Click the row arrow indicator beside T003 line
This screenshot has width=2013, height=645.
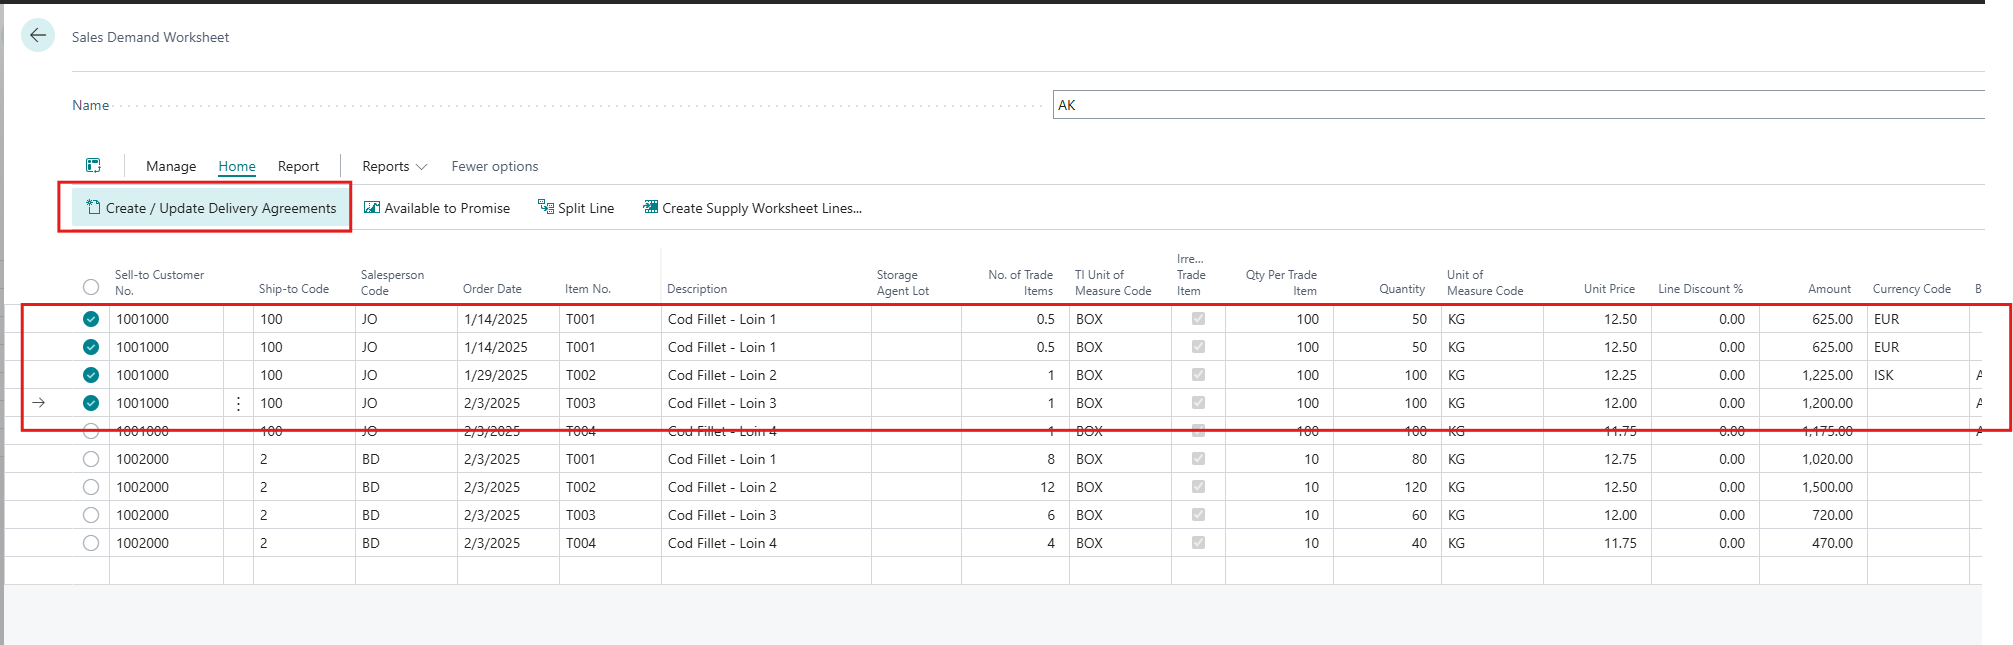pyautogui.click(x=39, y=403)
